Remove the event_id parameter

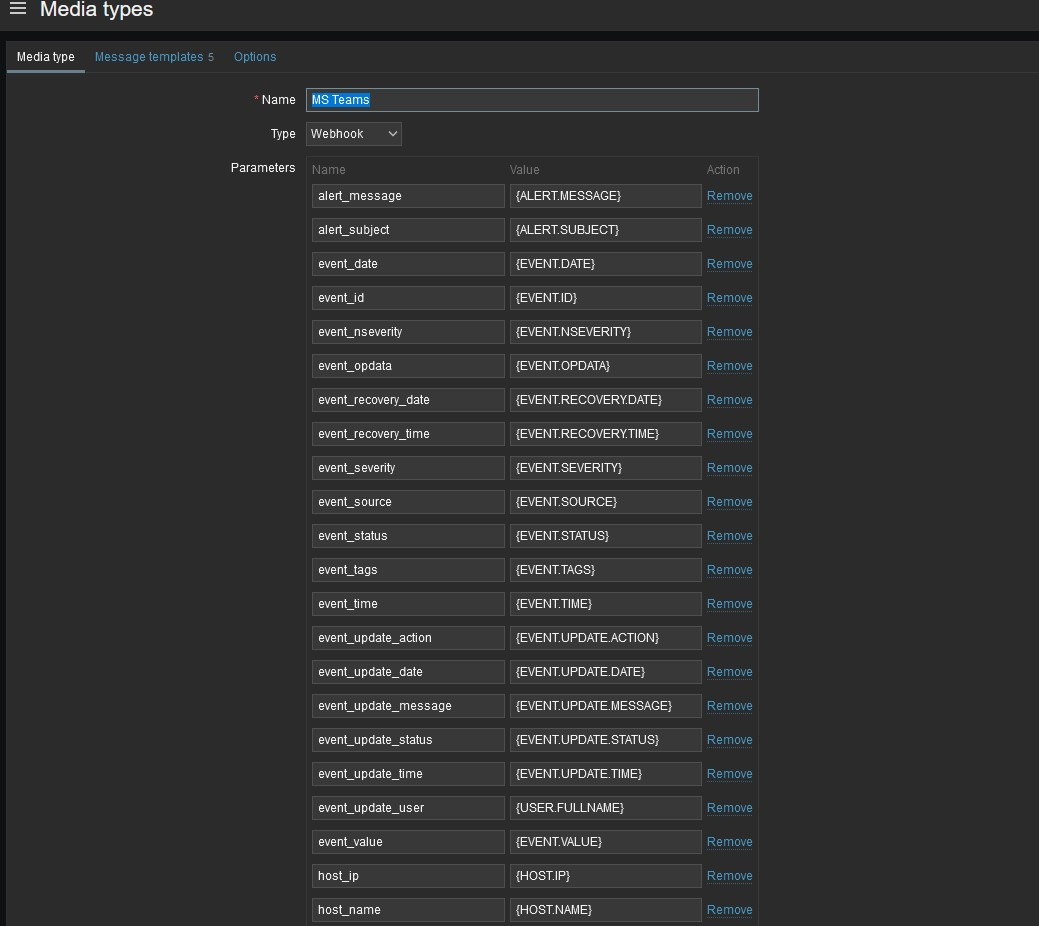(729, 298)
